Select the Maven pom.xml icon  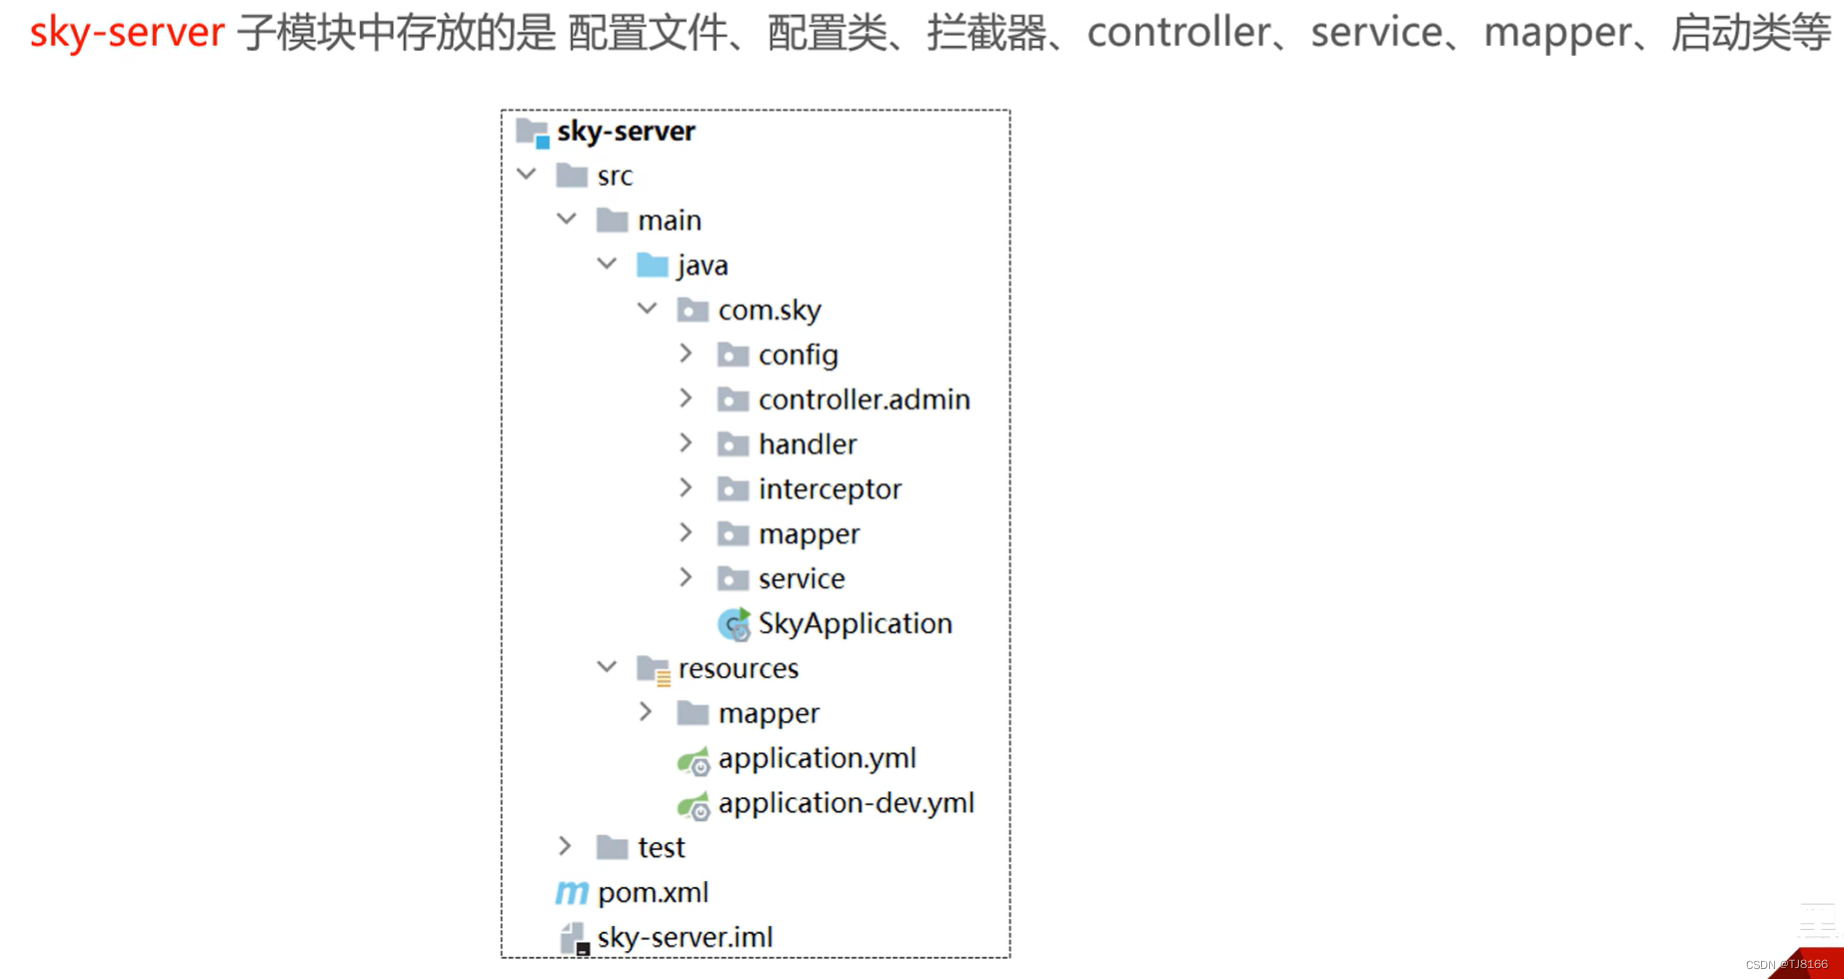[x=570, y=892]
